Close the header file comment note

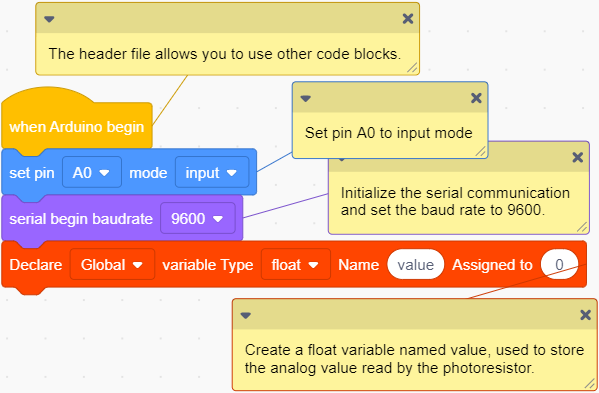[408, 19]
